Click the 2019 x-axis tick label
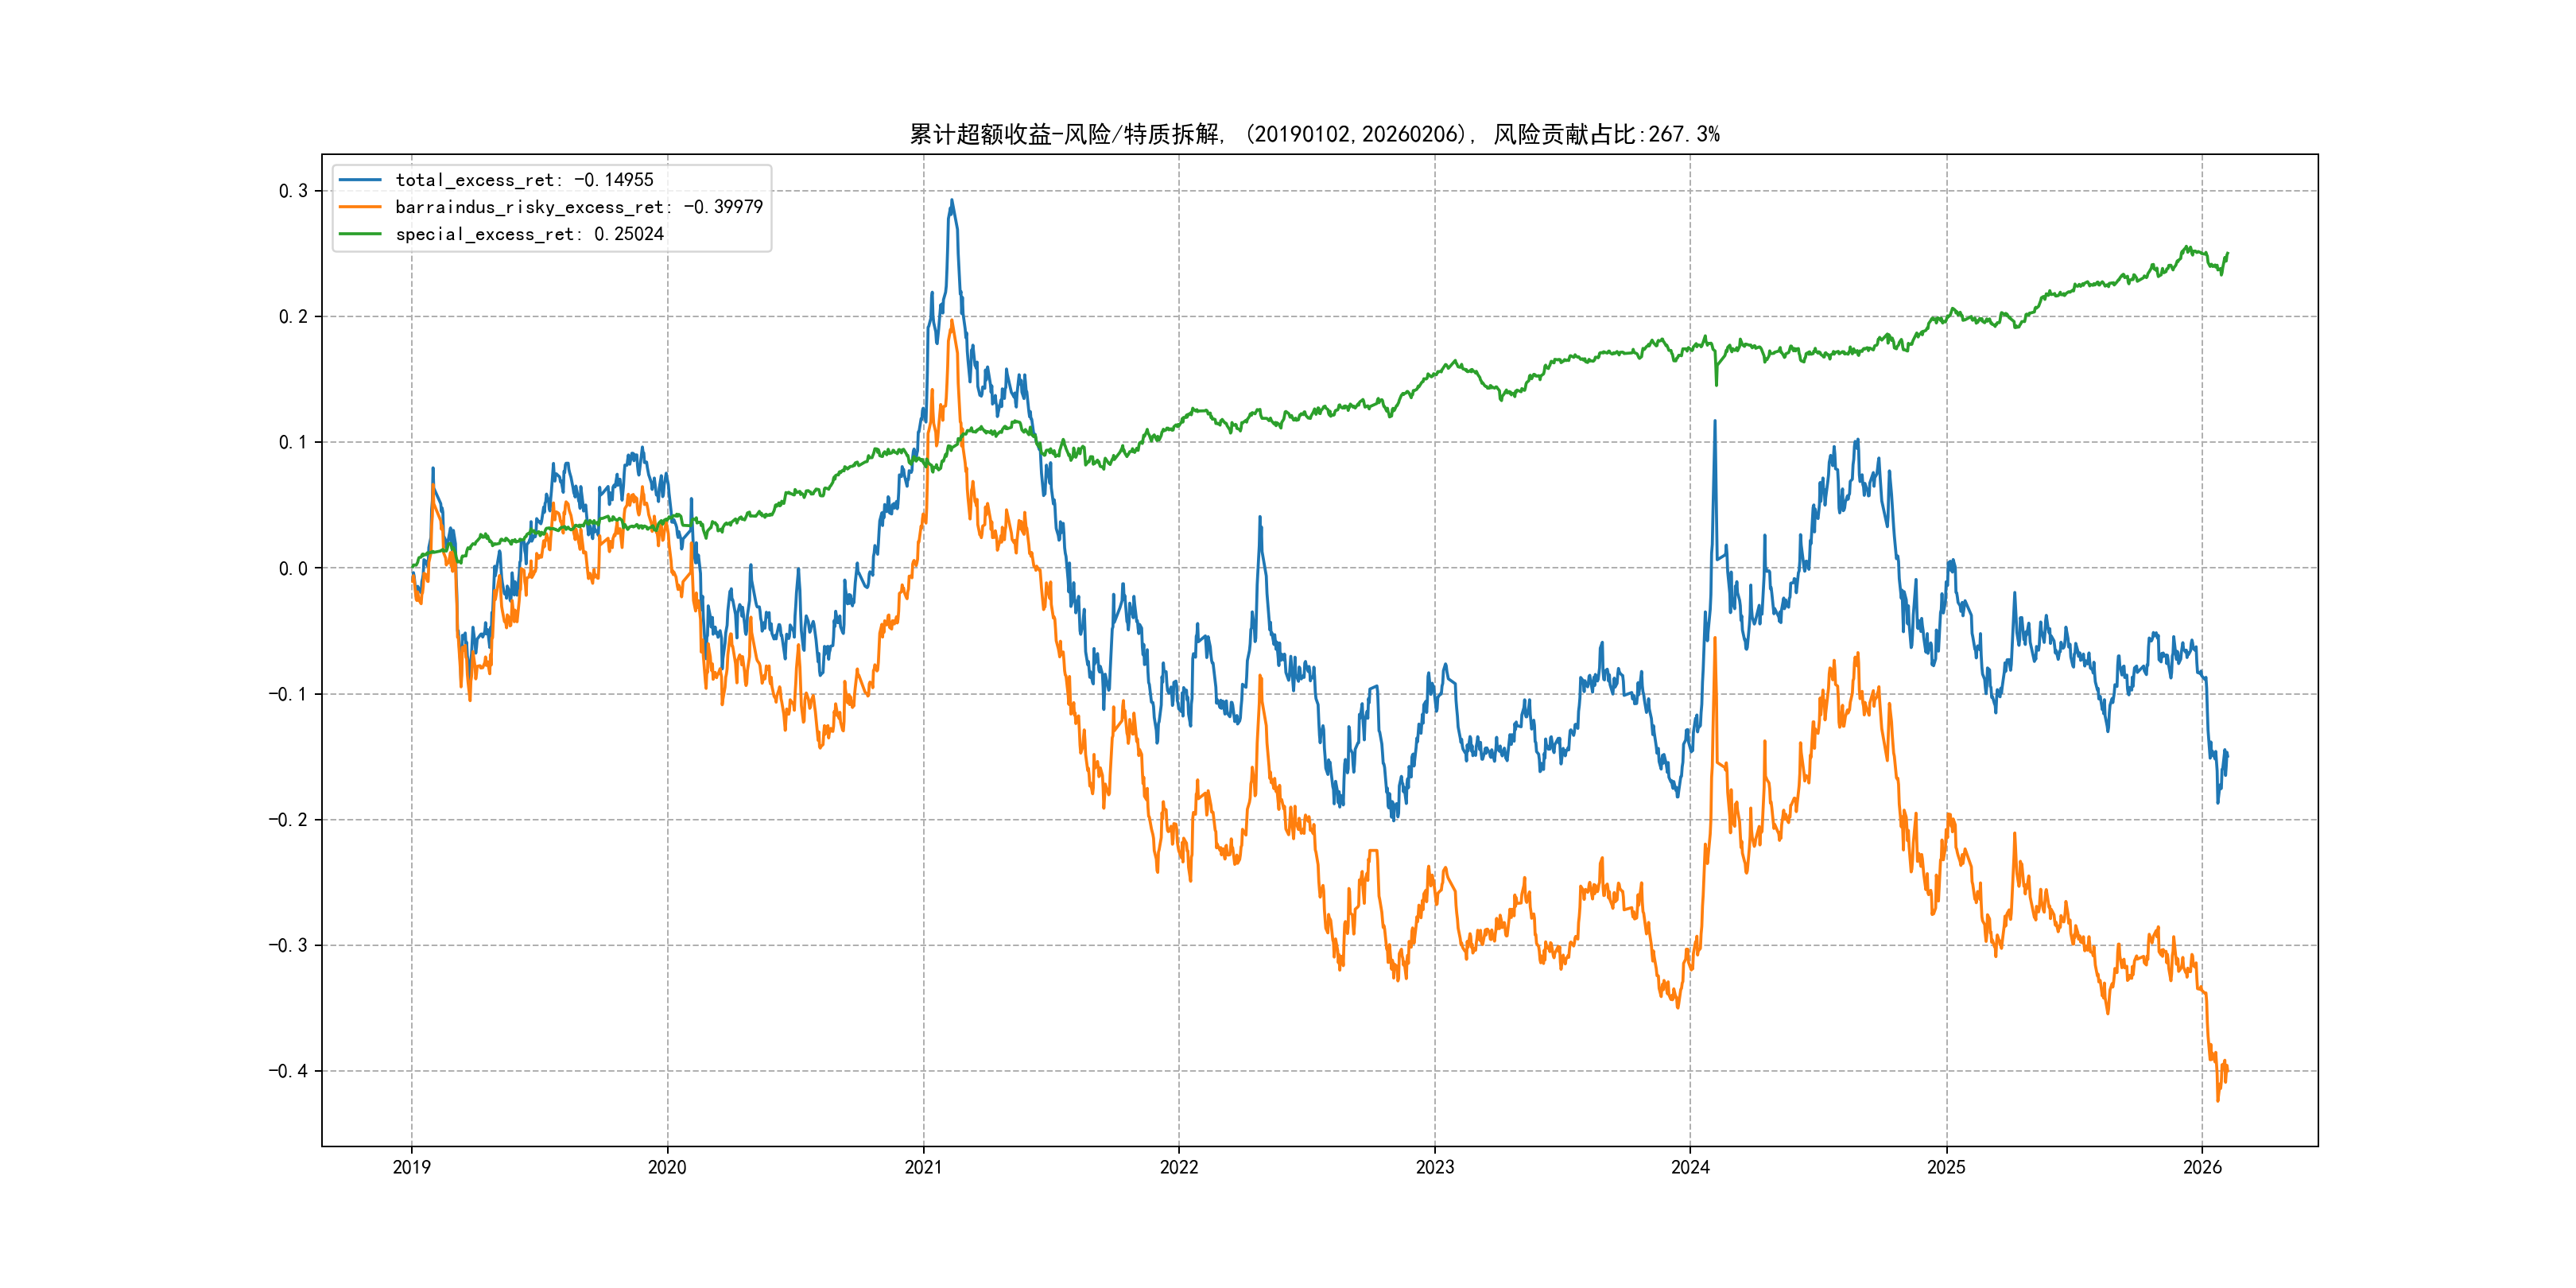2576x1288 pixels. tap(411, 1167)
